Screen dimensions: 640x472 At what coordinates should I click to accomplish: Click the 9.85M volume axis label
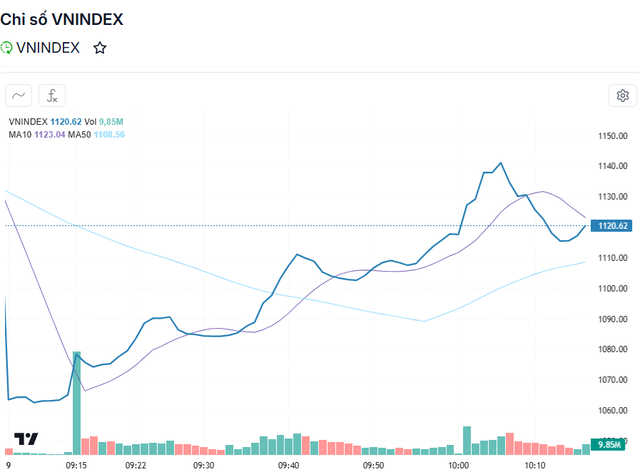tap(610, 444)
